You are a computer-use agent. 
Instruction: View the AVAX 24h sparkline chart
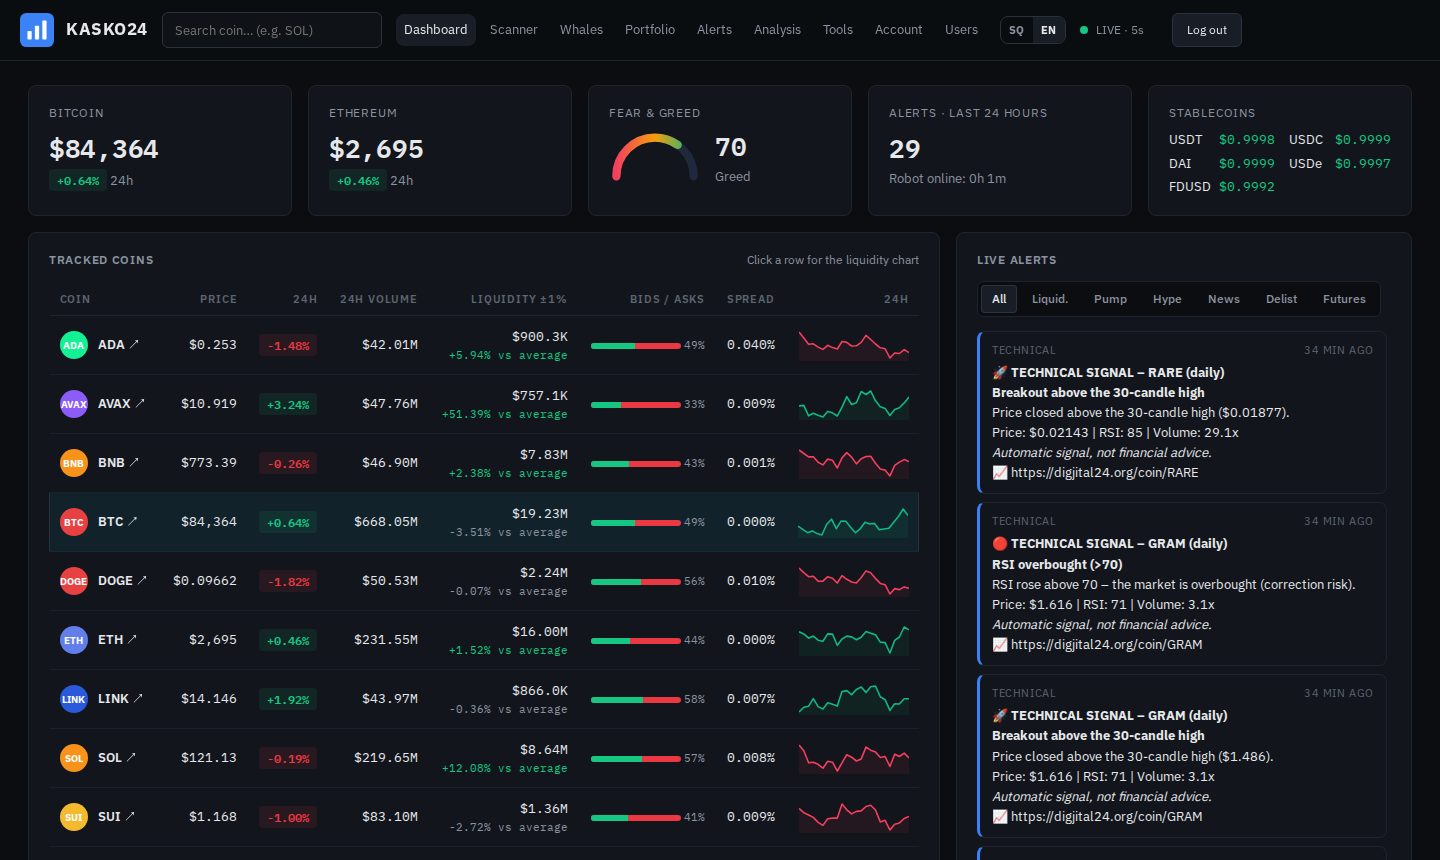(x=854, y=404)
